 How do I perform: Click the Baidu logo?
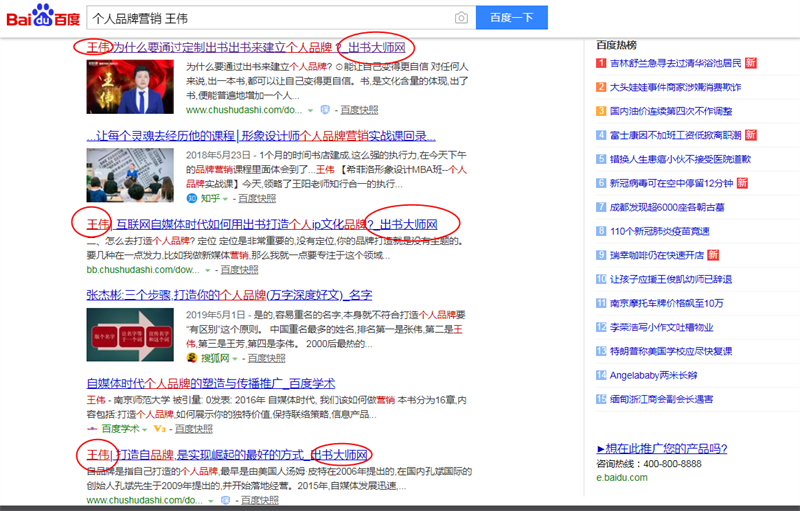(41, 17)
